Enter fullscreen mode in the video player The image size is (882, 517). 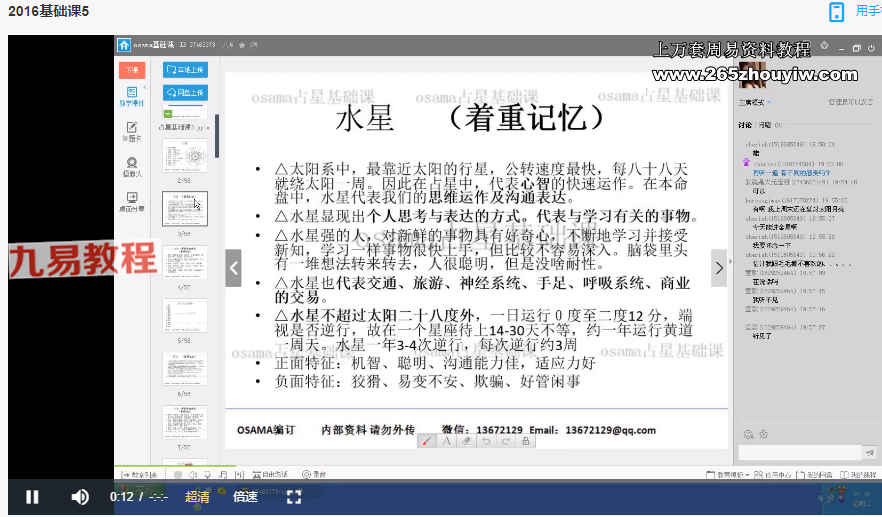coord(294,497)
